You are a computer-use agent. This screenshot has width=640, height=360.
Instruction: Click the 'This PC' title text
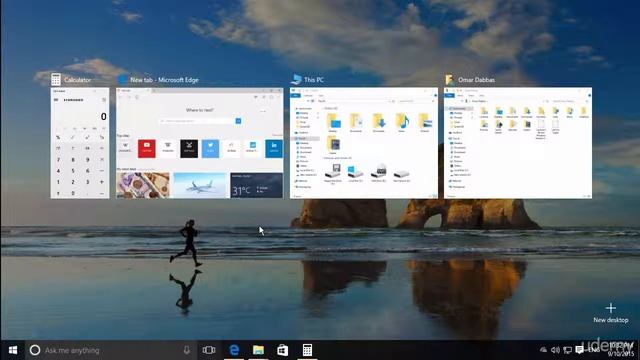pos(314,80)
